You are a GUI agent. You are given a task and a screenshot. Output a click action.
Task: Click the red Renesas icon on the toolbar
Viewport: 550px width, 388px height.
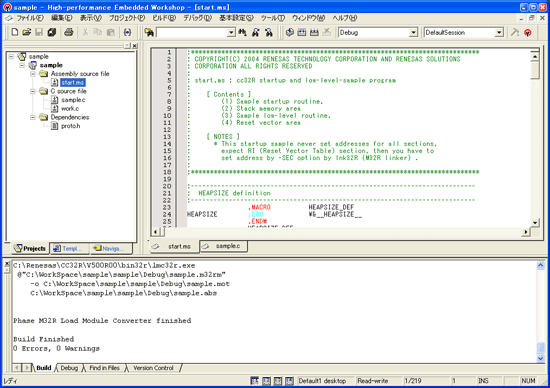click(528, 33)
